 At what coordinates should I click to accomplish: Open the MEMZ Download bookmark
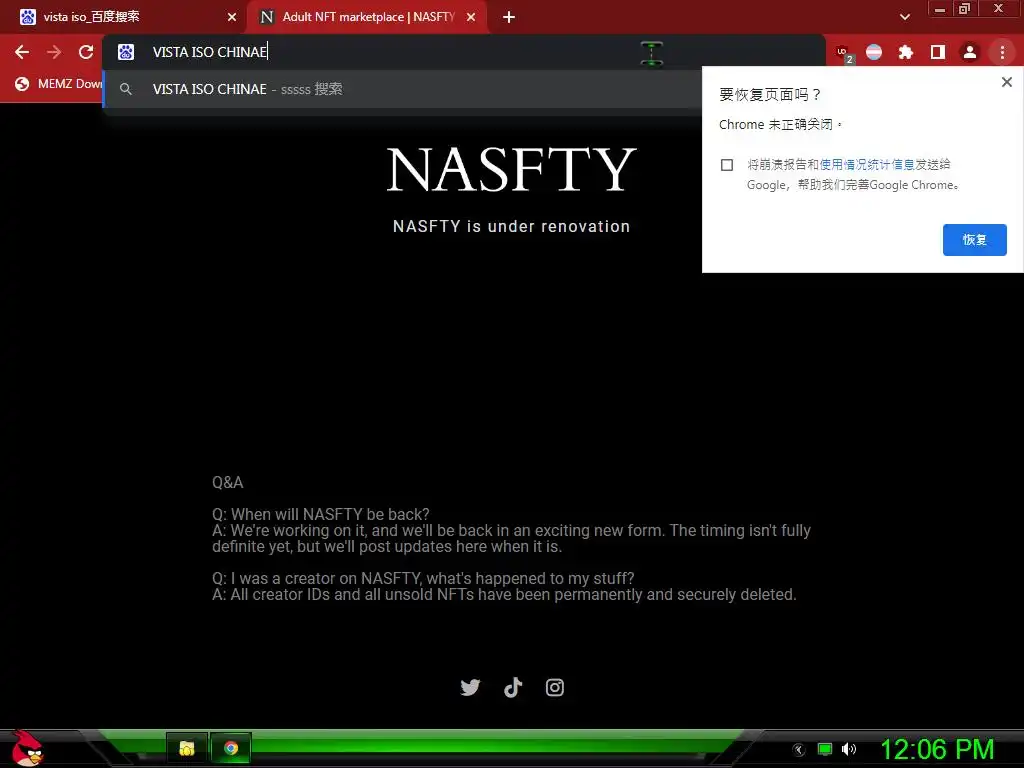pos(59,84)
